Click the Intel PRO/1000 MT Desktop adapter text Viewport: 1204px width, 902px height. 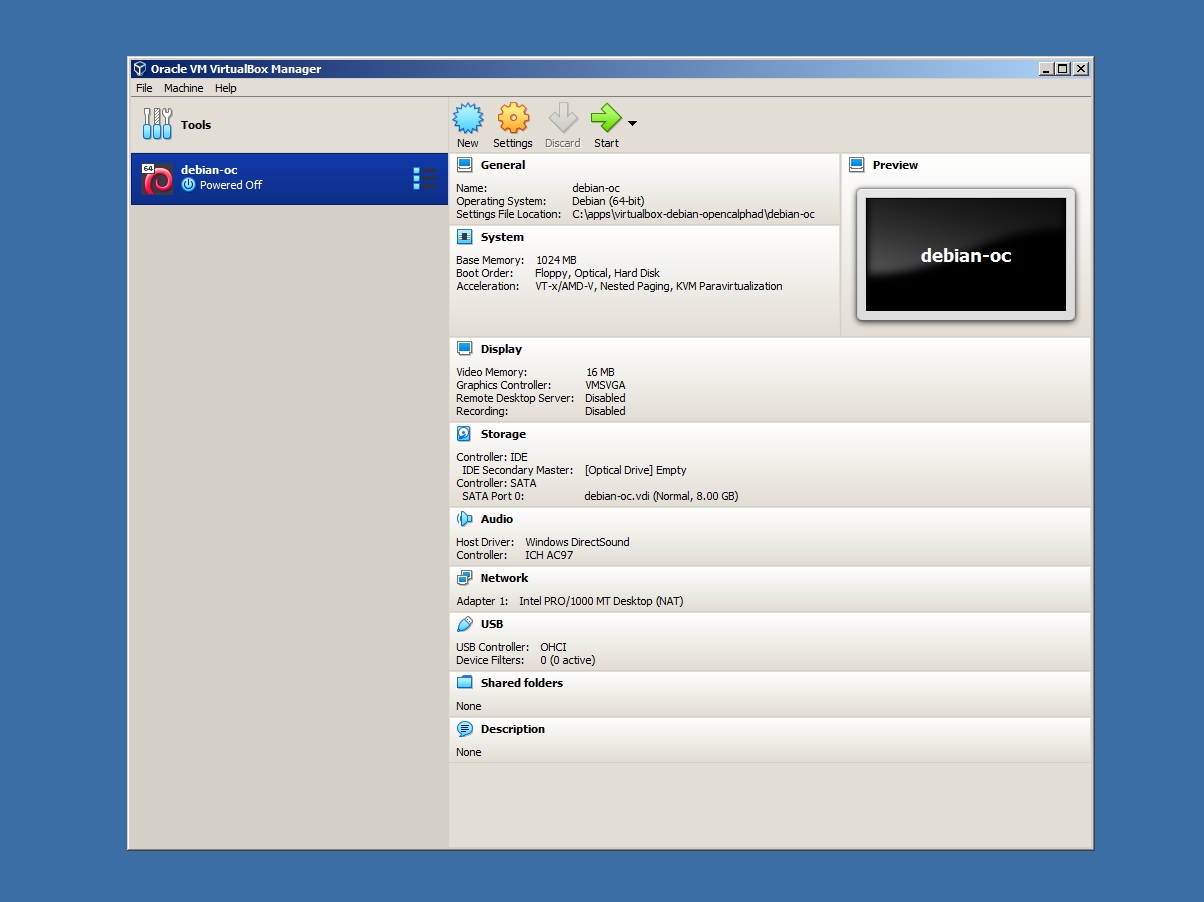pyautogui.click(x=601, y=601)
